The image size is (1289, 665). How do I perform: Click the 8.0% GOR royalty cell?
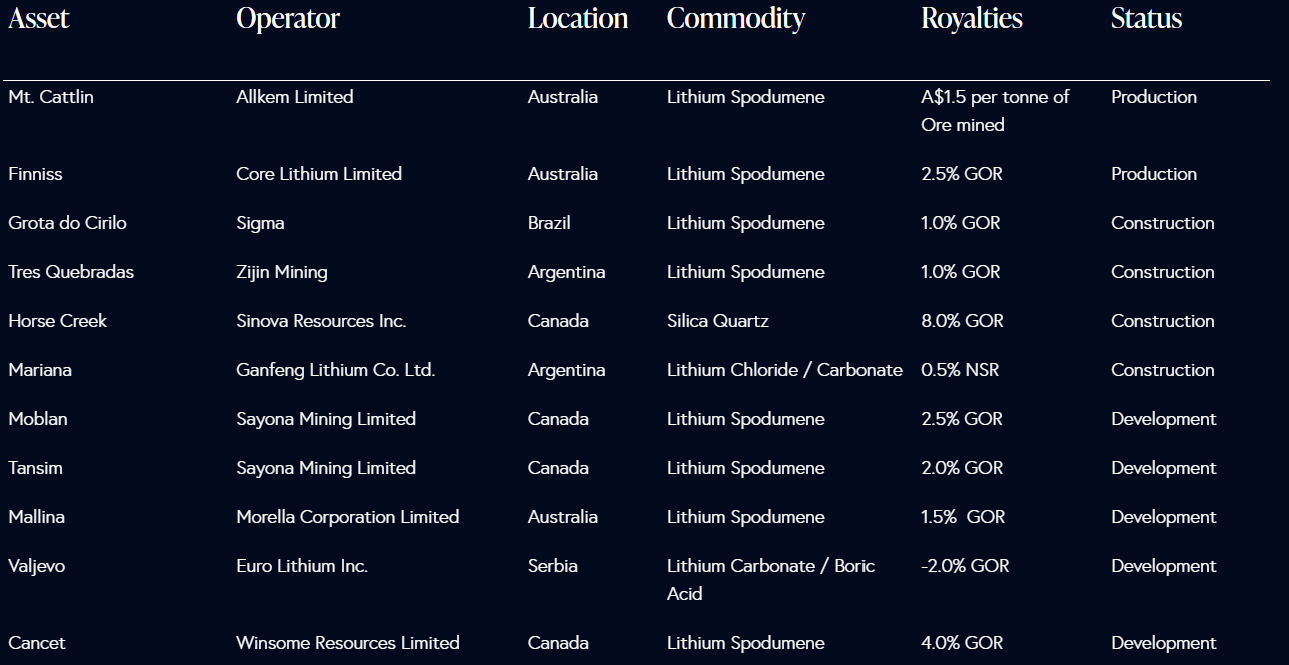(x=962, y=321)
